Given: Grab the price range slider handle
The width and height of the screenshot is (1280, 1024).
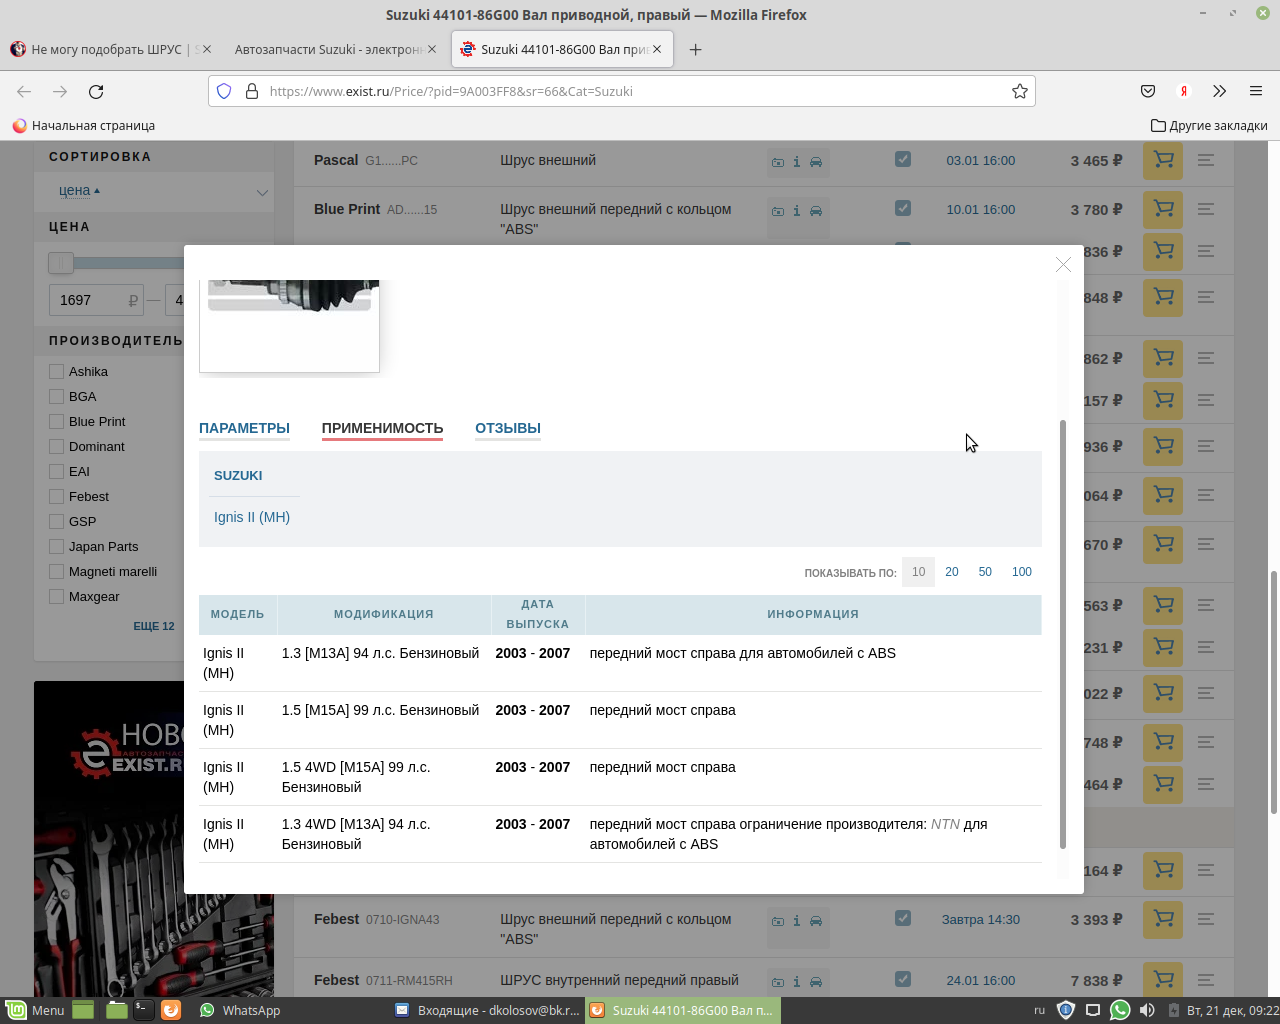Looking at the screenshot, I should click(x=61, y=263).
